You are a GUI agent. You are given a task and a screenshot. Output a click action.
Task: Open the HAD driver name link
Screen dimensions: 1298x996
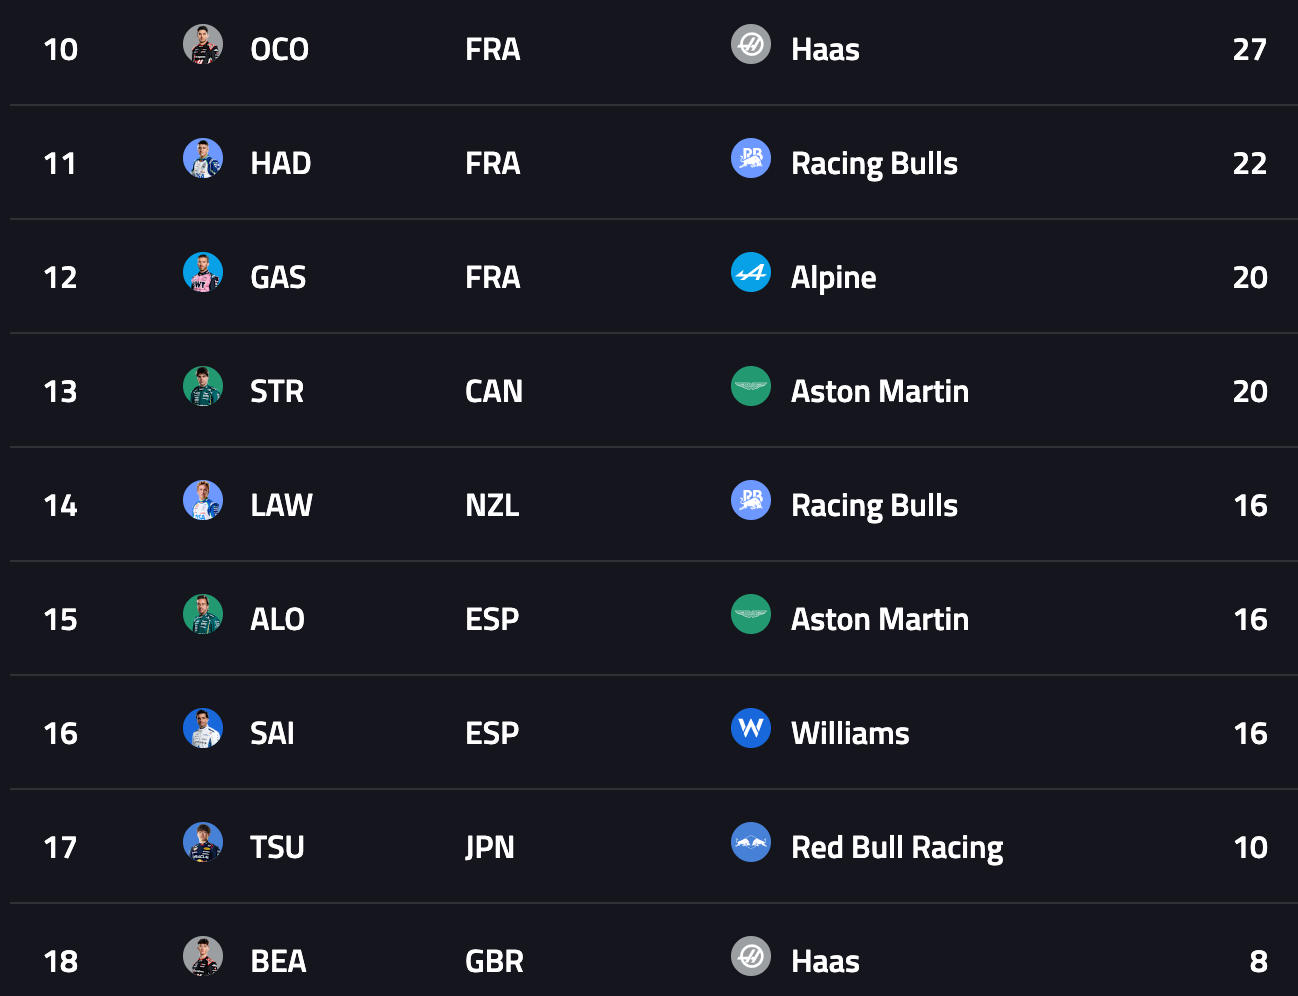click(281, 163)
